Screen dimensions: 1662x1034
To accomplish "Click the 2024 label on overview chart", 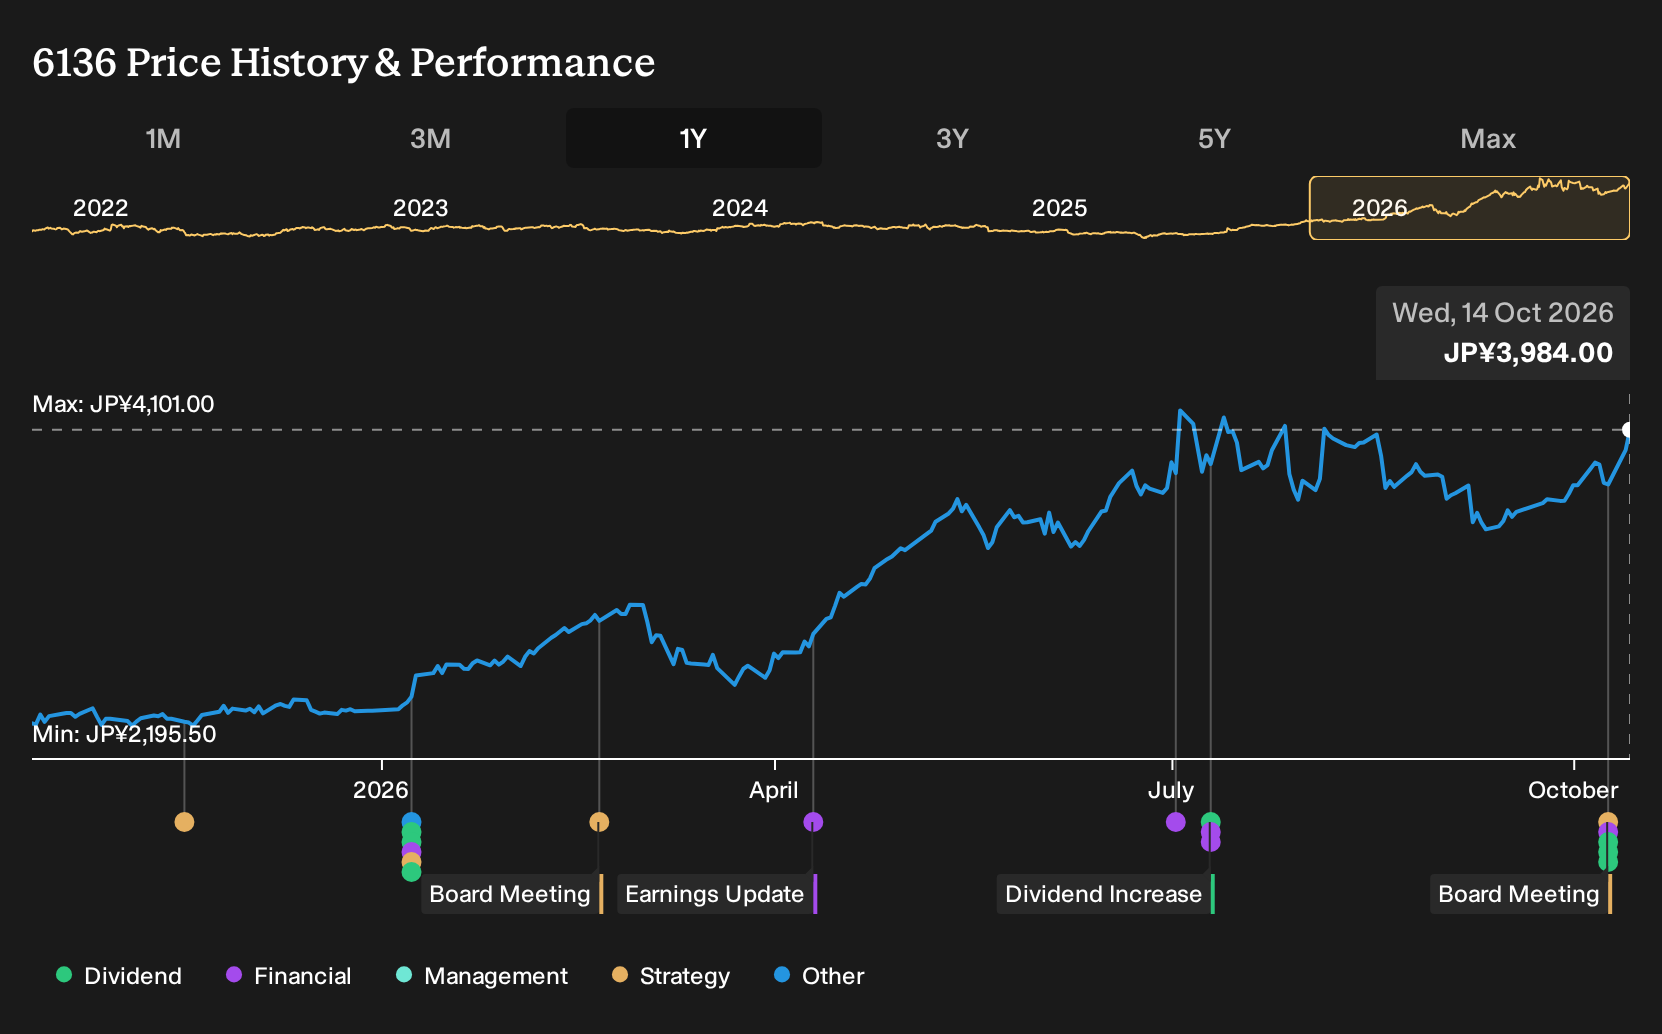I will (740, 208).
